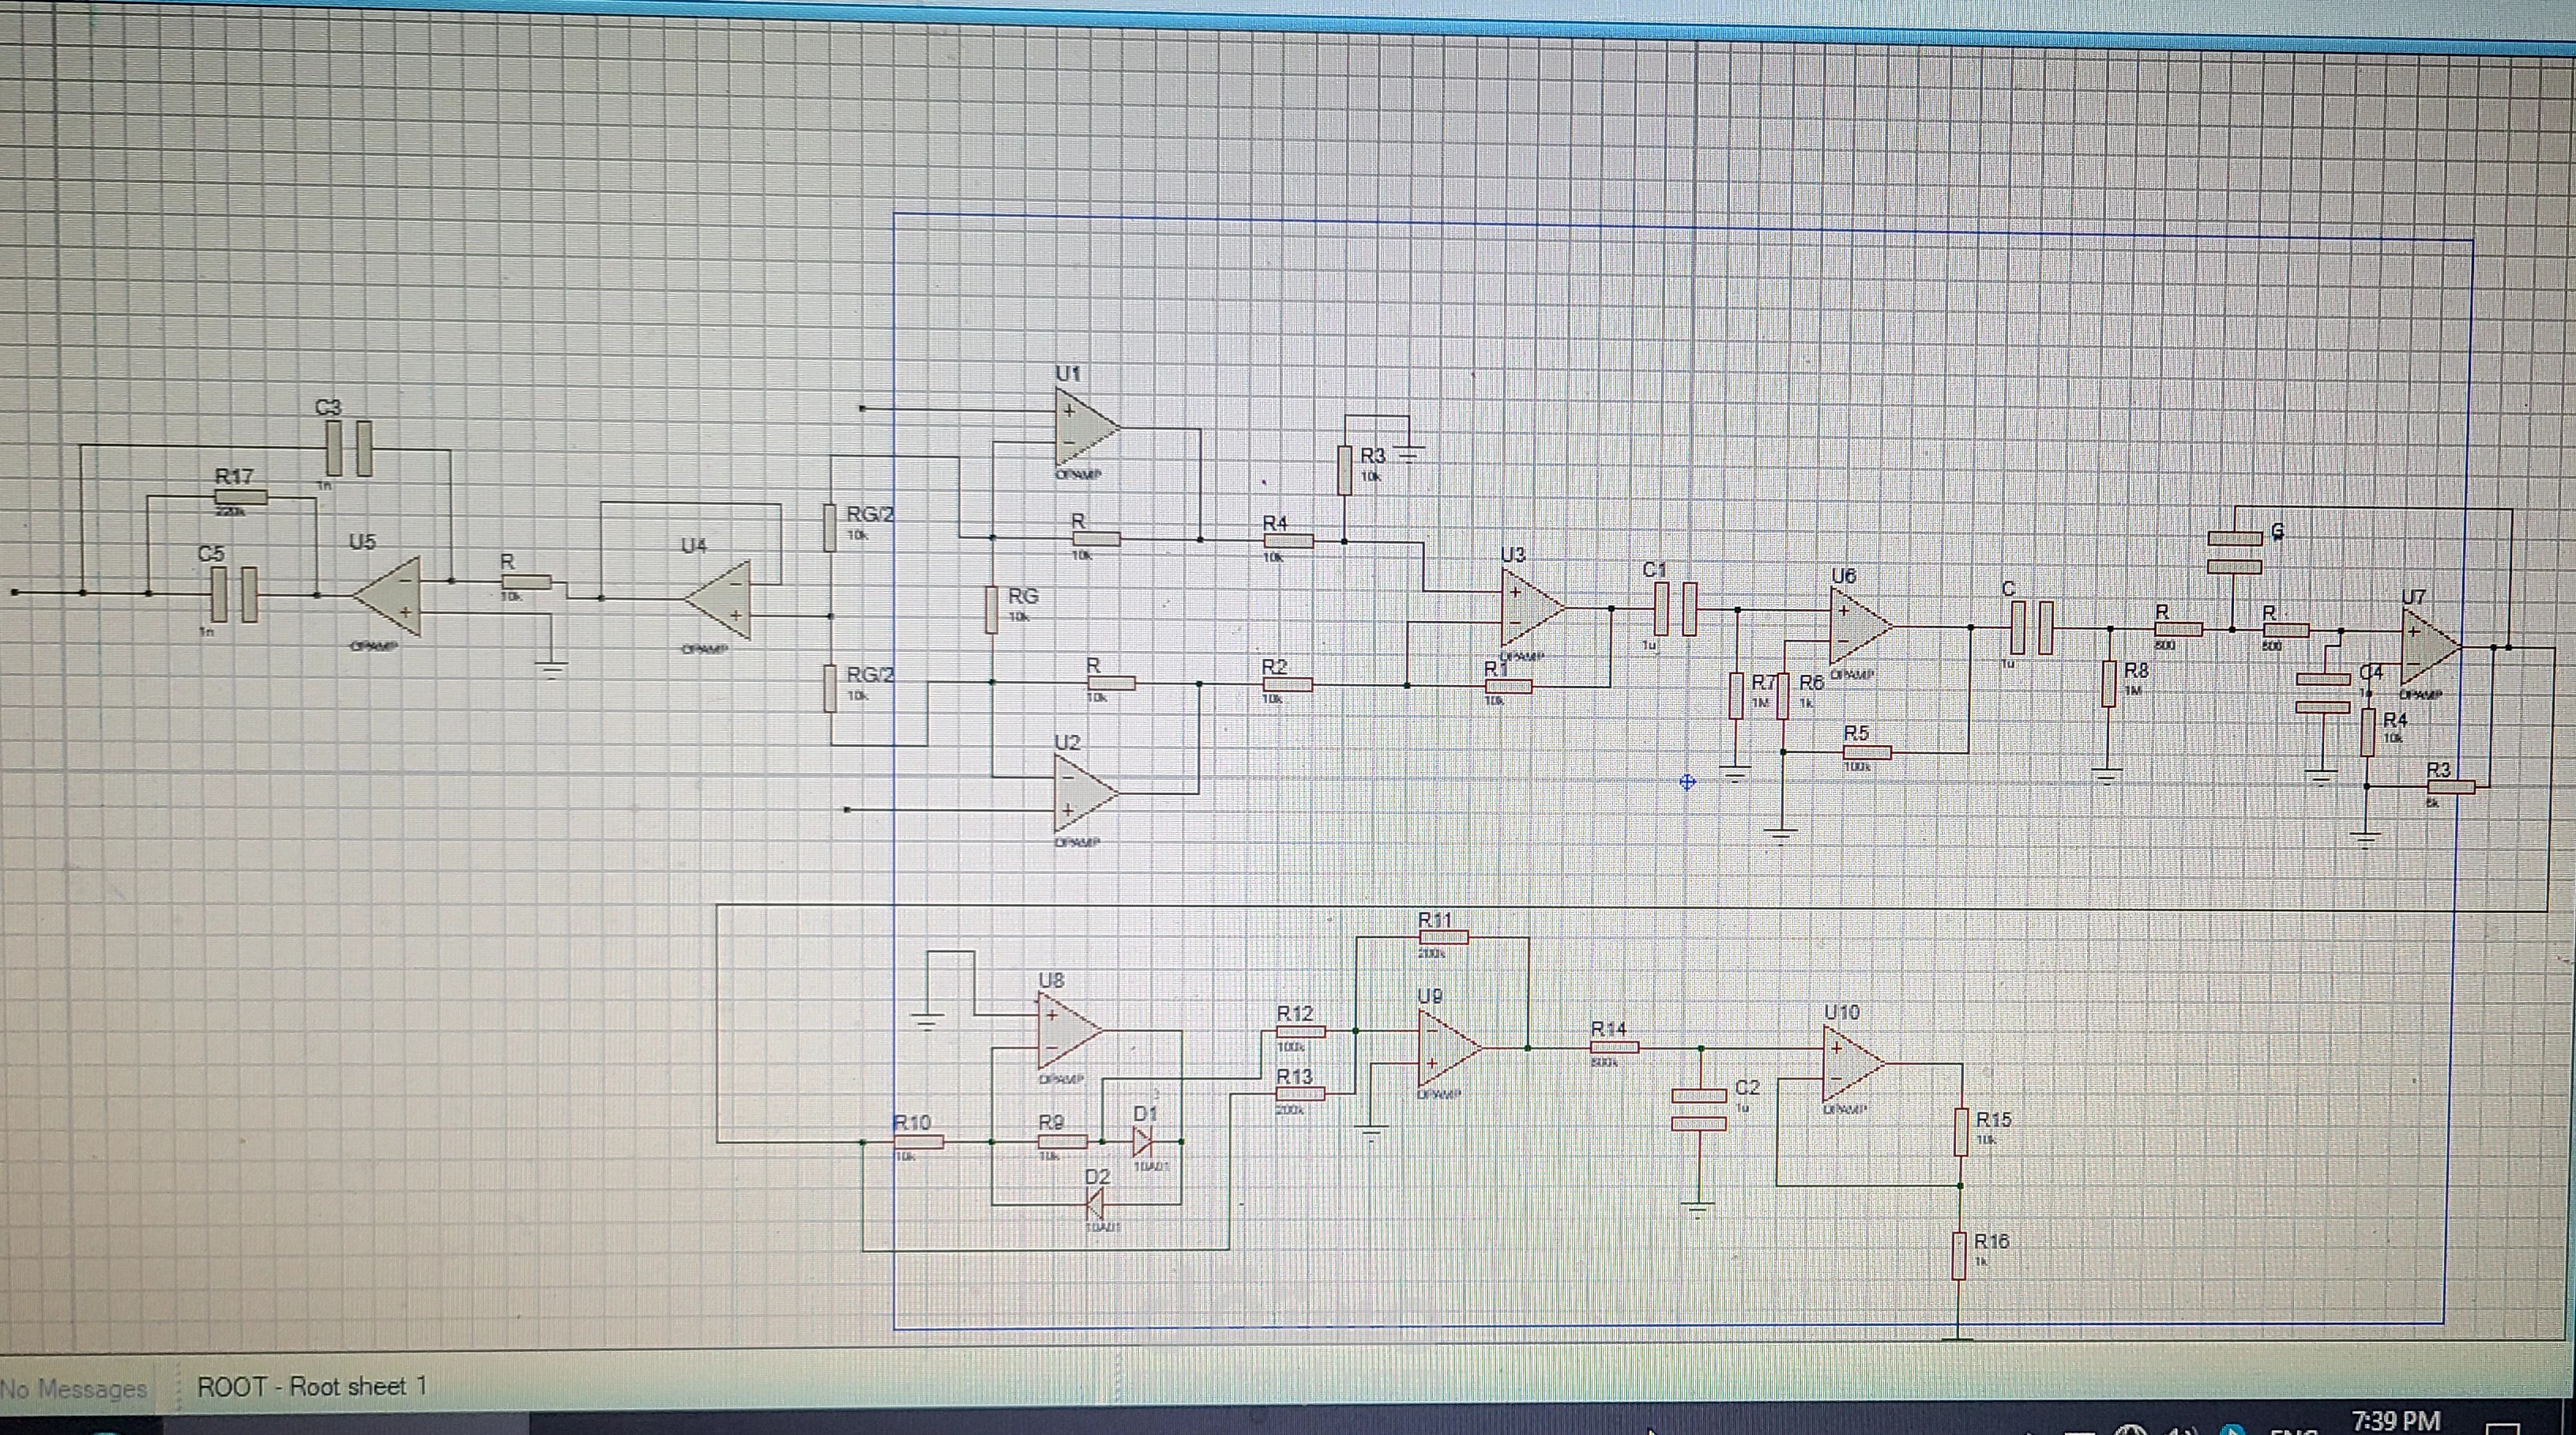Select resistor R17
This screenshot has height=1435, width=2576.
[240, 497]
